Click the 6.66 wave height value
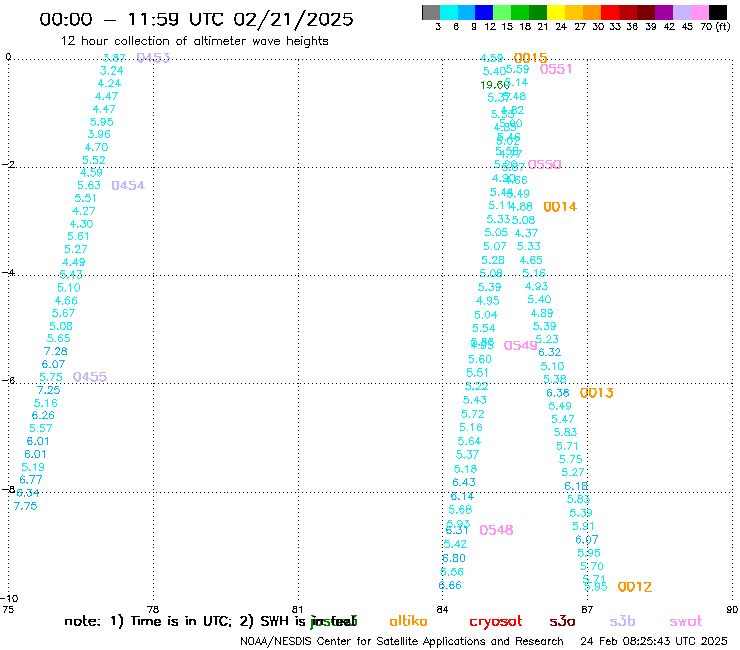Screen dimensions: 740x650 point(450,585)
